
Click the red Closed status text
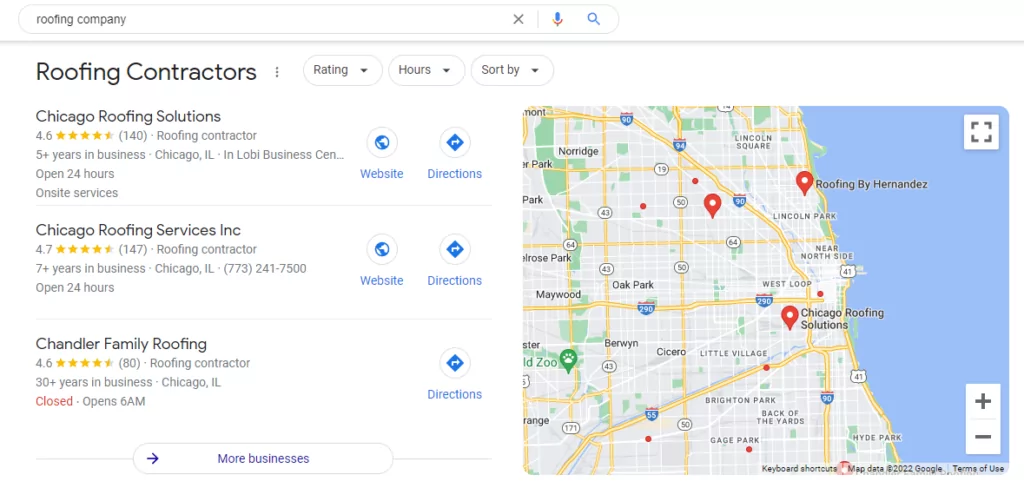point(54,401)
